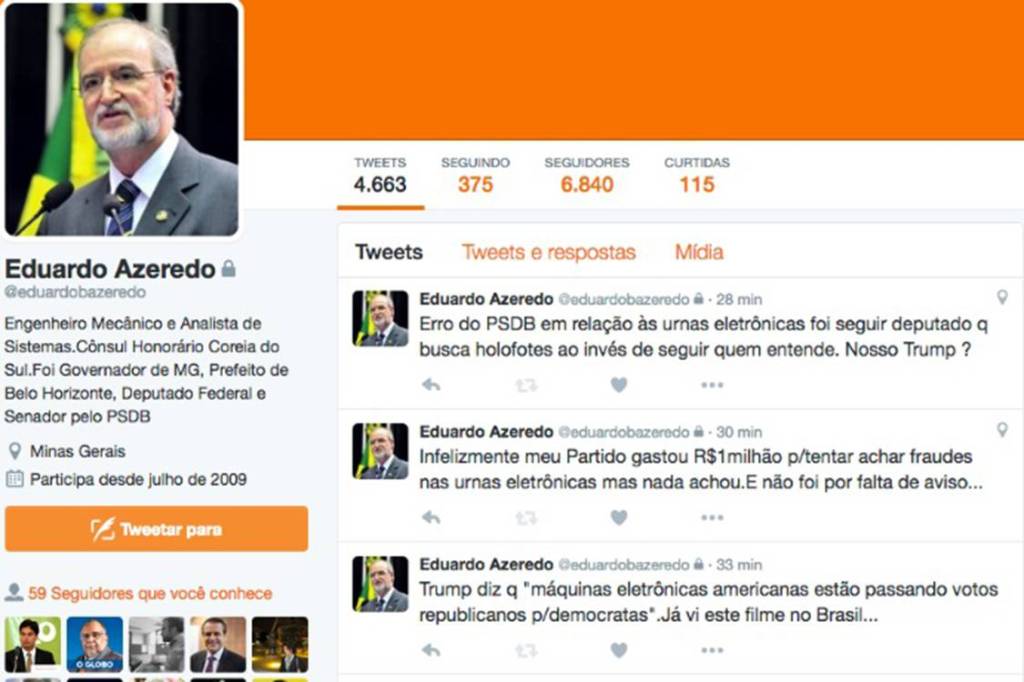Click location pin on 30 min tweet
This screenshot has width=1024, height=682.
pos(1002,430)
